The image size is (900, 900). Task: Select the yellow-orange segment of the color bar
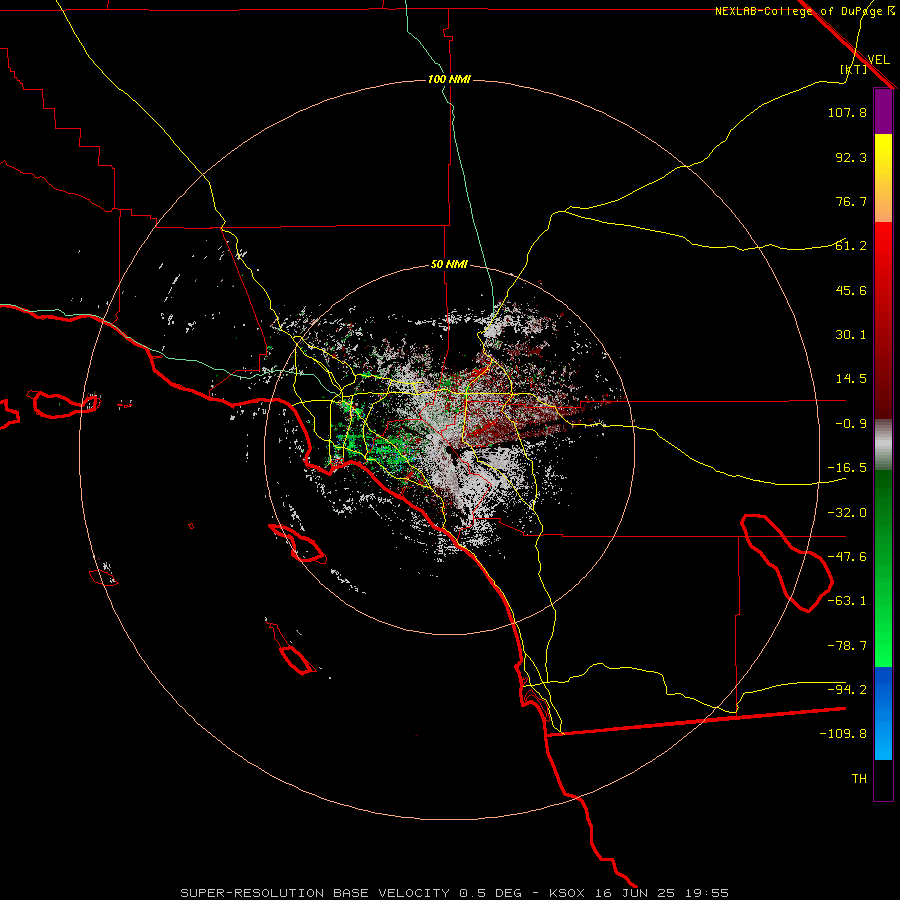[x=883, y=178]
